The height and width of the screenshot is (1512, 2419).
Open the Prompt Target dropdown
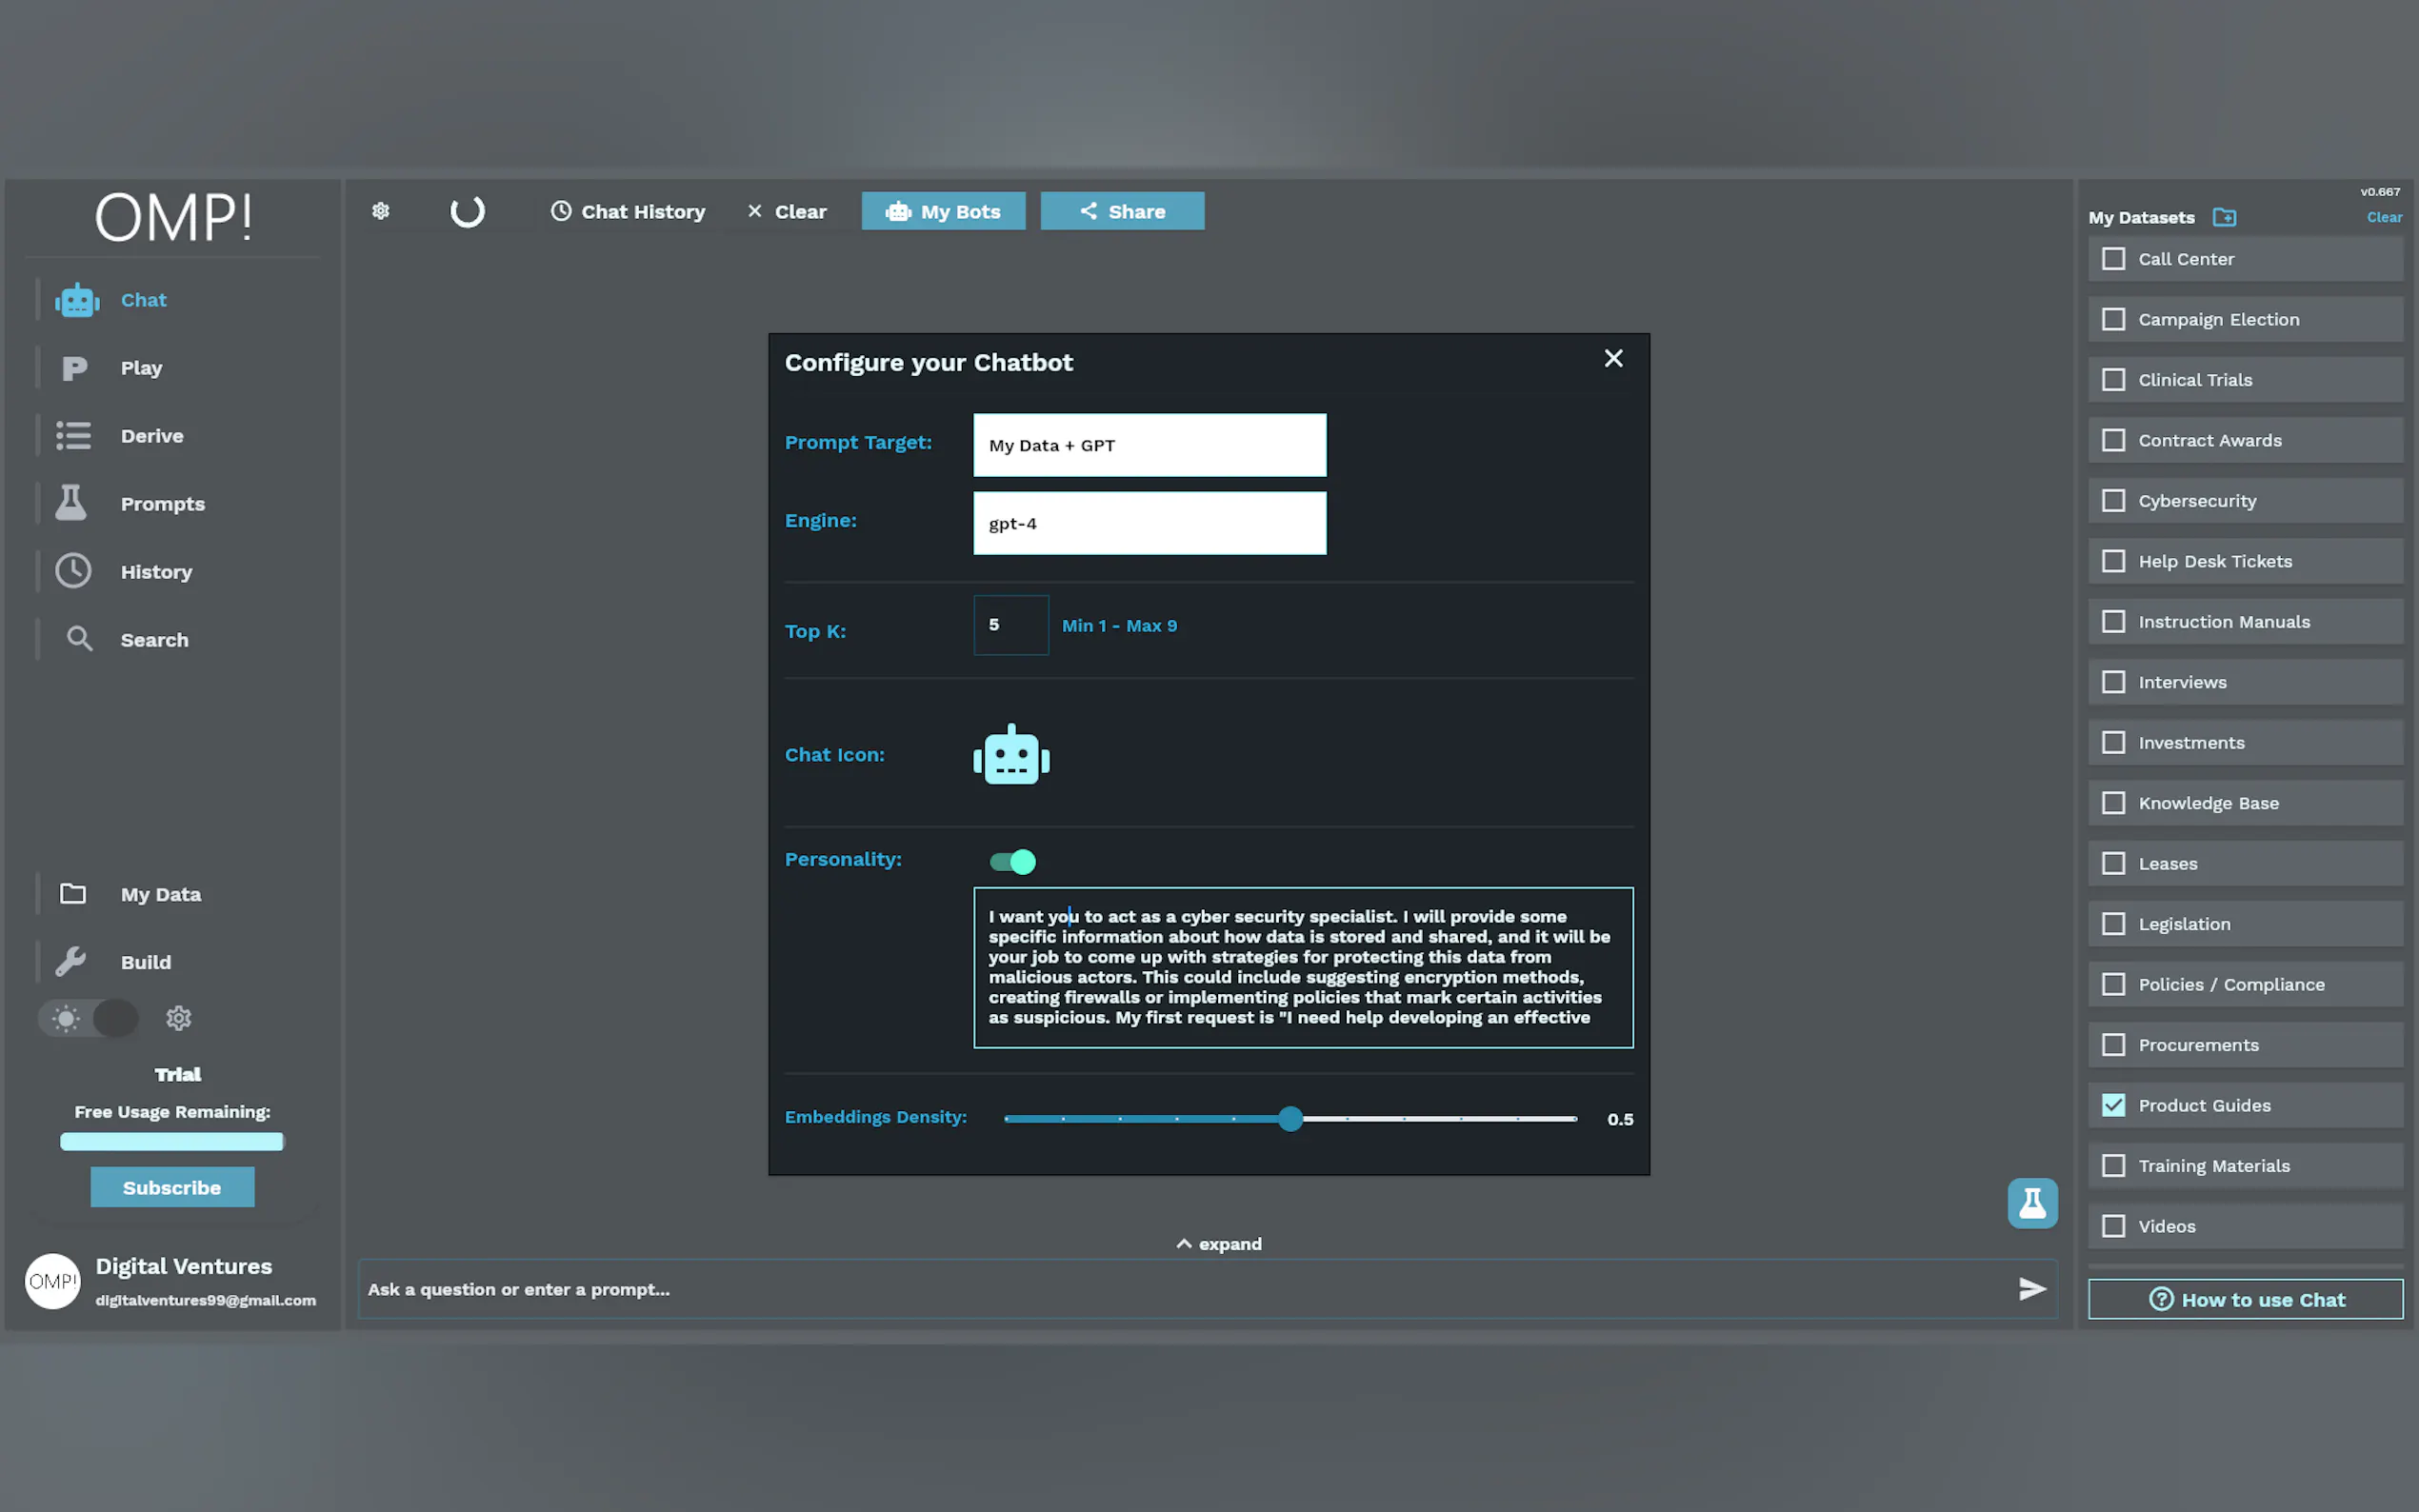[x=1149, y=445]
